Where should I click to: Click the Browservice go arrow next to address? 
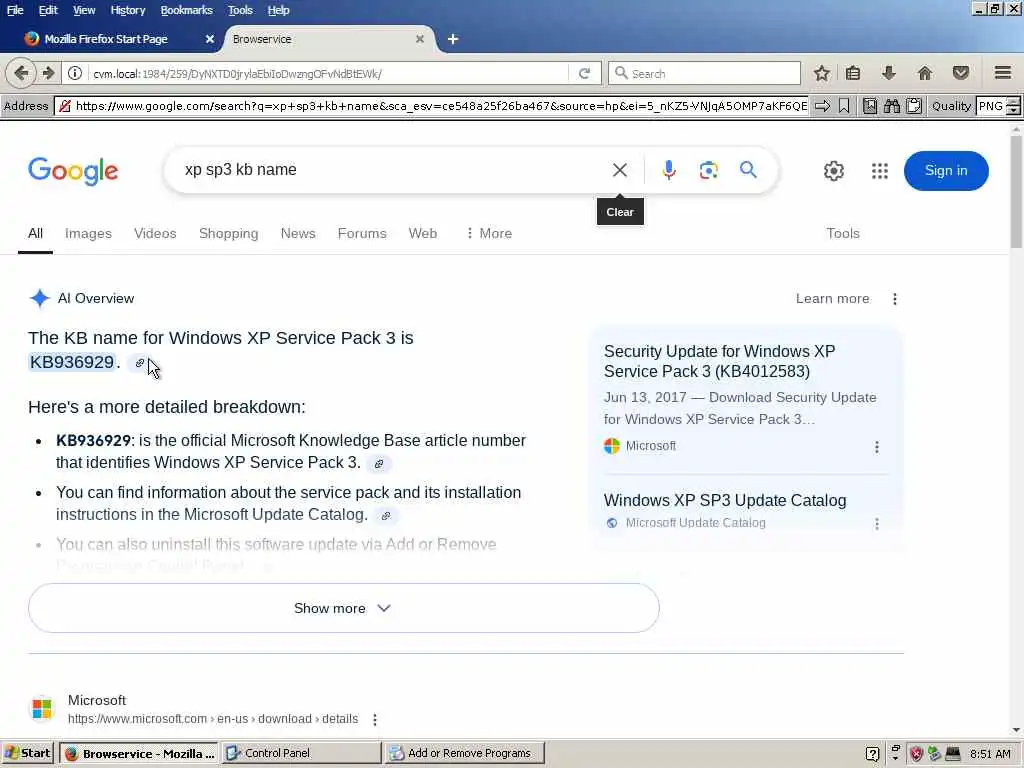point(822,106)
